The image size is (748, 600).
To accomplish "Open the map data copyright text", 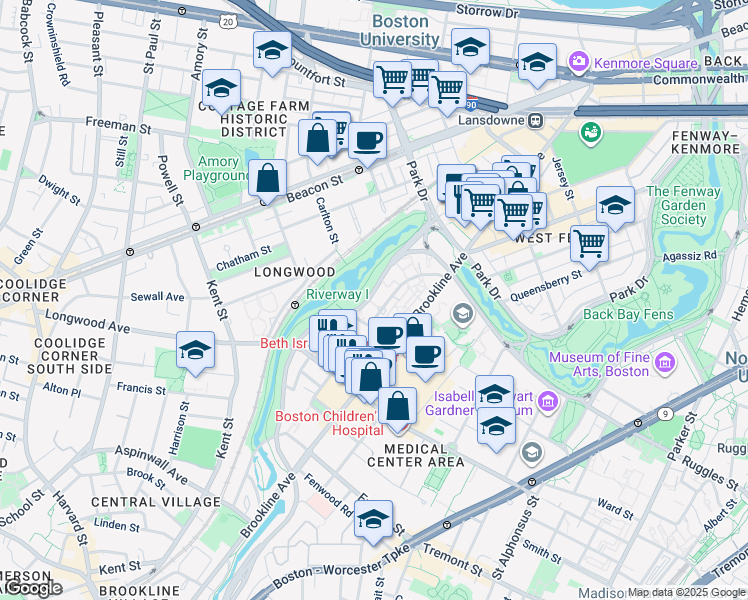I will click(x=687, y=593).
